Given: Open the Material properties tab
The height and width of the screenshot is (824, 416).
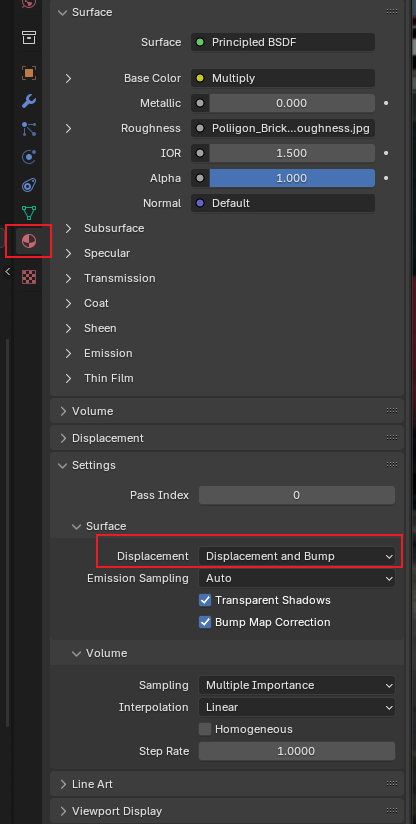Looking at the screenshot, I should point(28,242).
